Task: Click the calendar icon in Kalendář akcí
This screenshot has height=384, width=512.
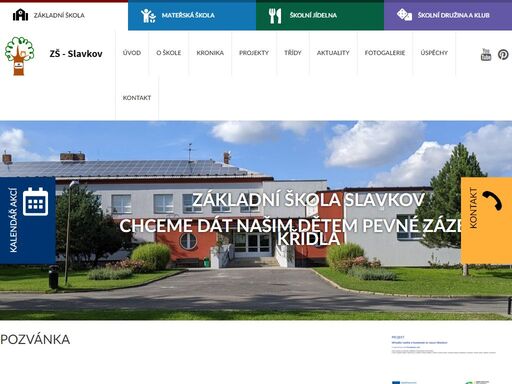Action: (35, 202)
